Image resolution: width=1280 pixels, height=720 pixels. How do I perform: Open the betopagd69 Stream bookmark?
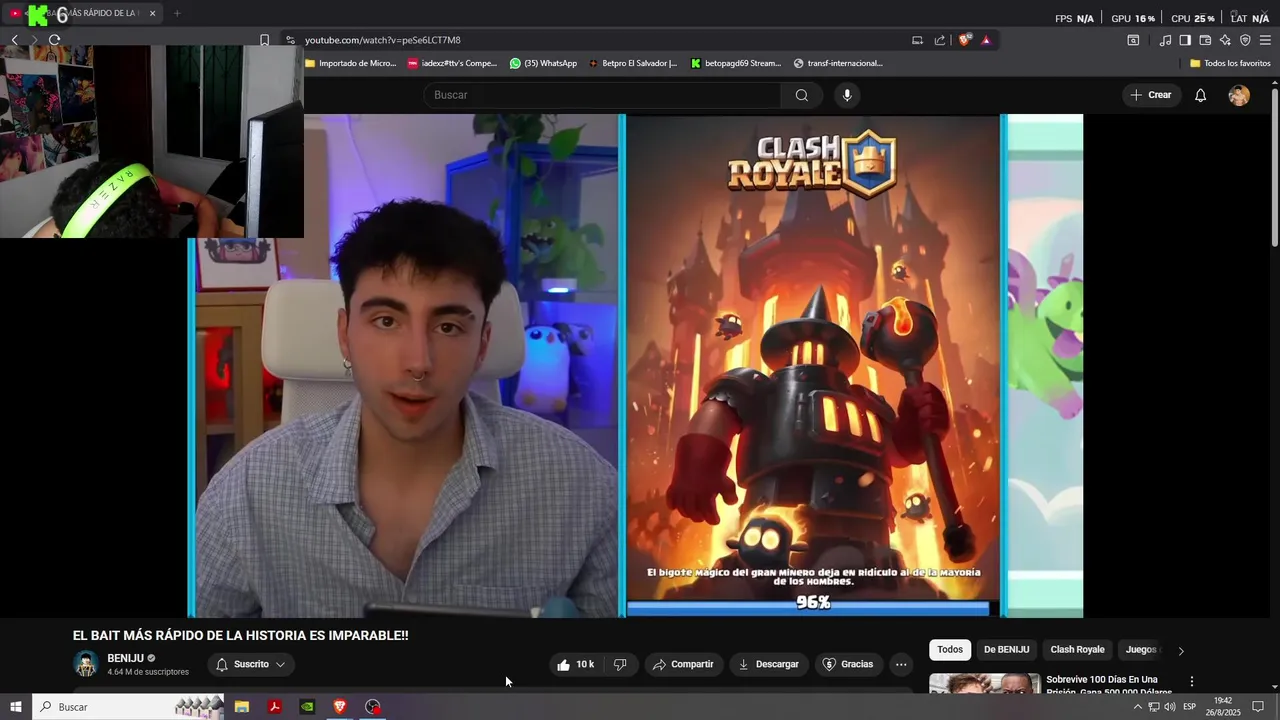pyautogui.click(x=736, y=63)
